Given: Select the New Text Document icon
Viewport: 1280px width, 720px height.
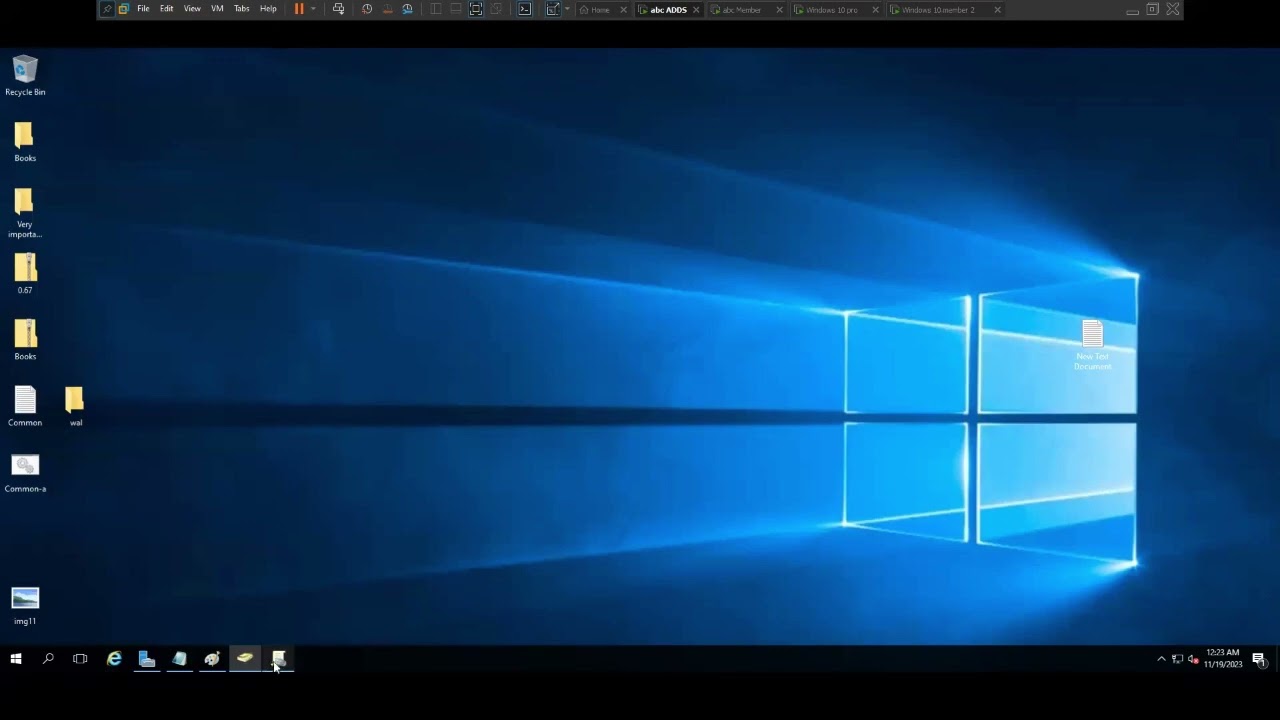Looking at the screenshot, I should [x=1092, y=345].
